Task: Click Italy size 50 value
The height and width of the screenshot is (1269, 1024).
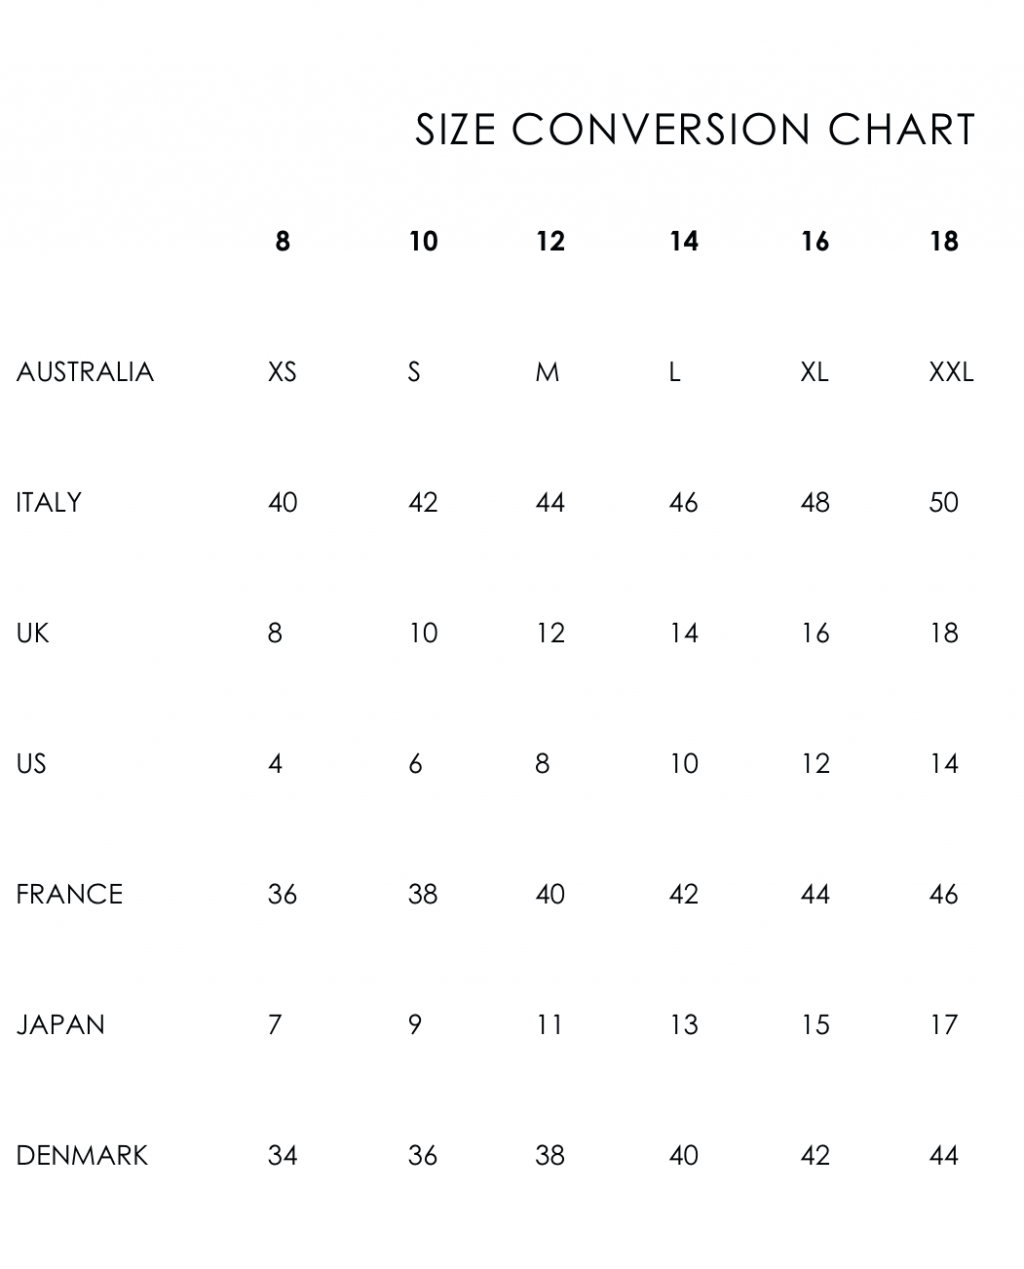Action: coord(944,502)
